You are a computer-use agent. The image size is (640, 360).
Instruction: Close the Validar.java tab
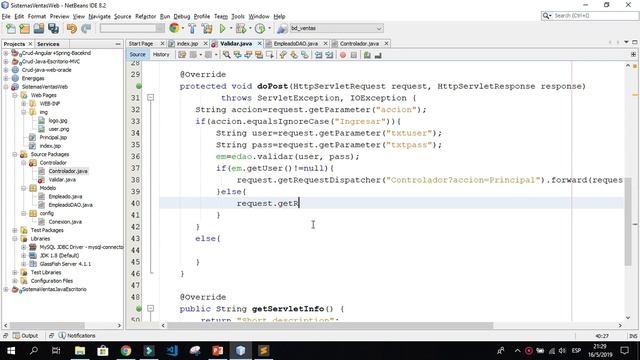[259, 43]
